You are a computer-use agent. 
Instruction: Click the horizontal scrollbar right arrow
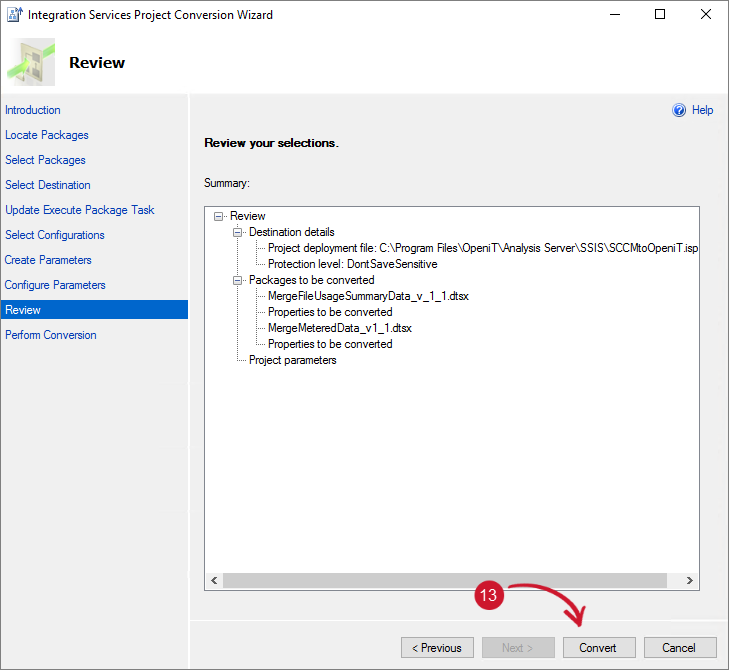pos(690,580)
